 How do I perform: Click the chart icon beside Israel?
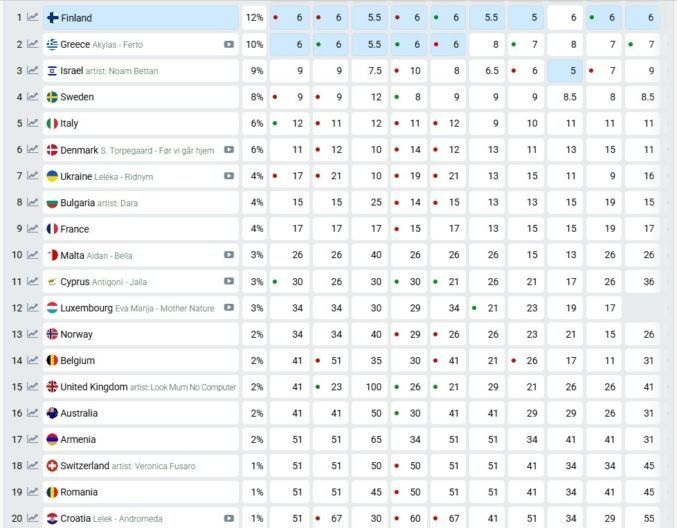tap(32, 71)
